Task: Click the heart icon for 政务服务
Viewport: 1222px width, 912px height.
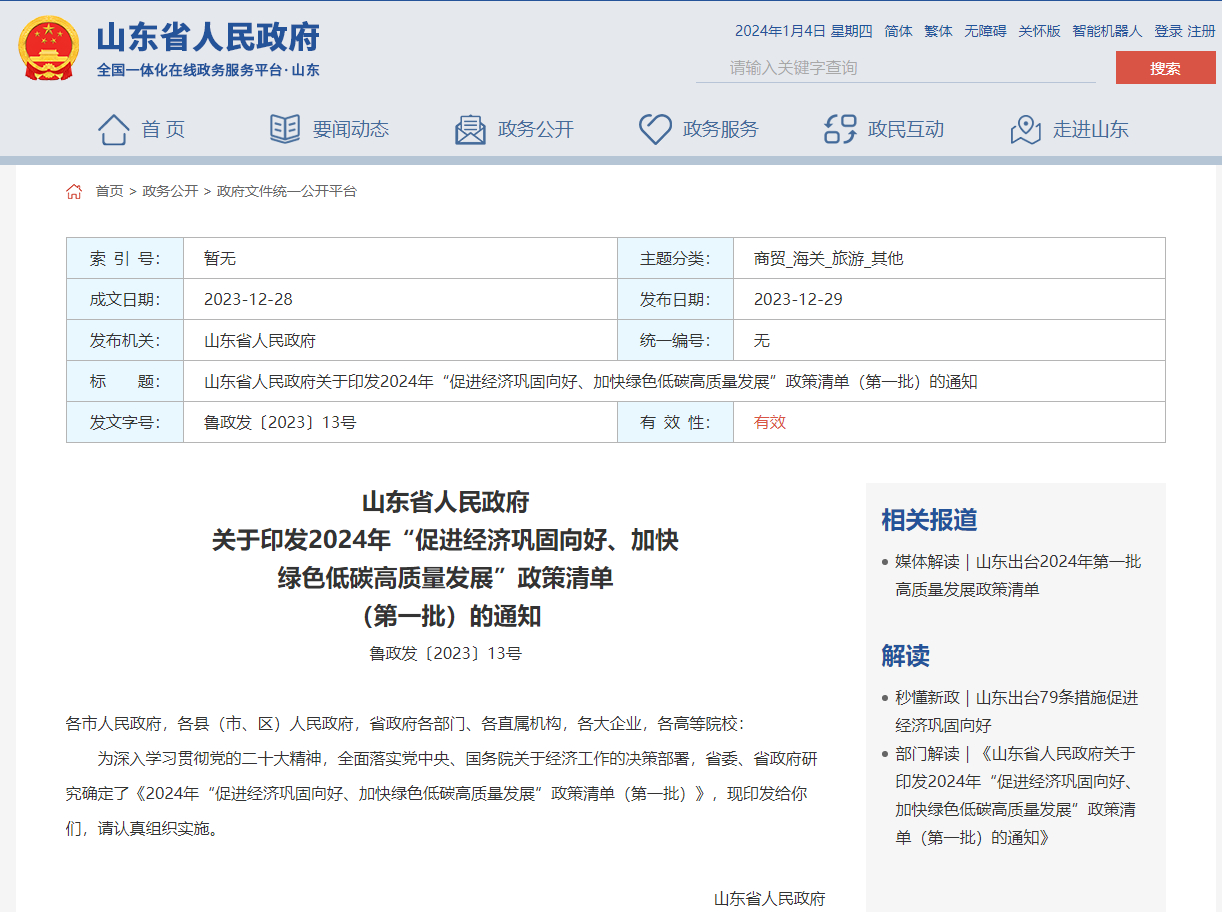Action: [x=655, y=130]
